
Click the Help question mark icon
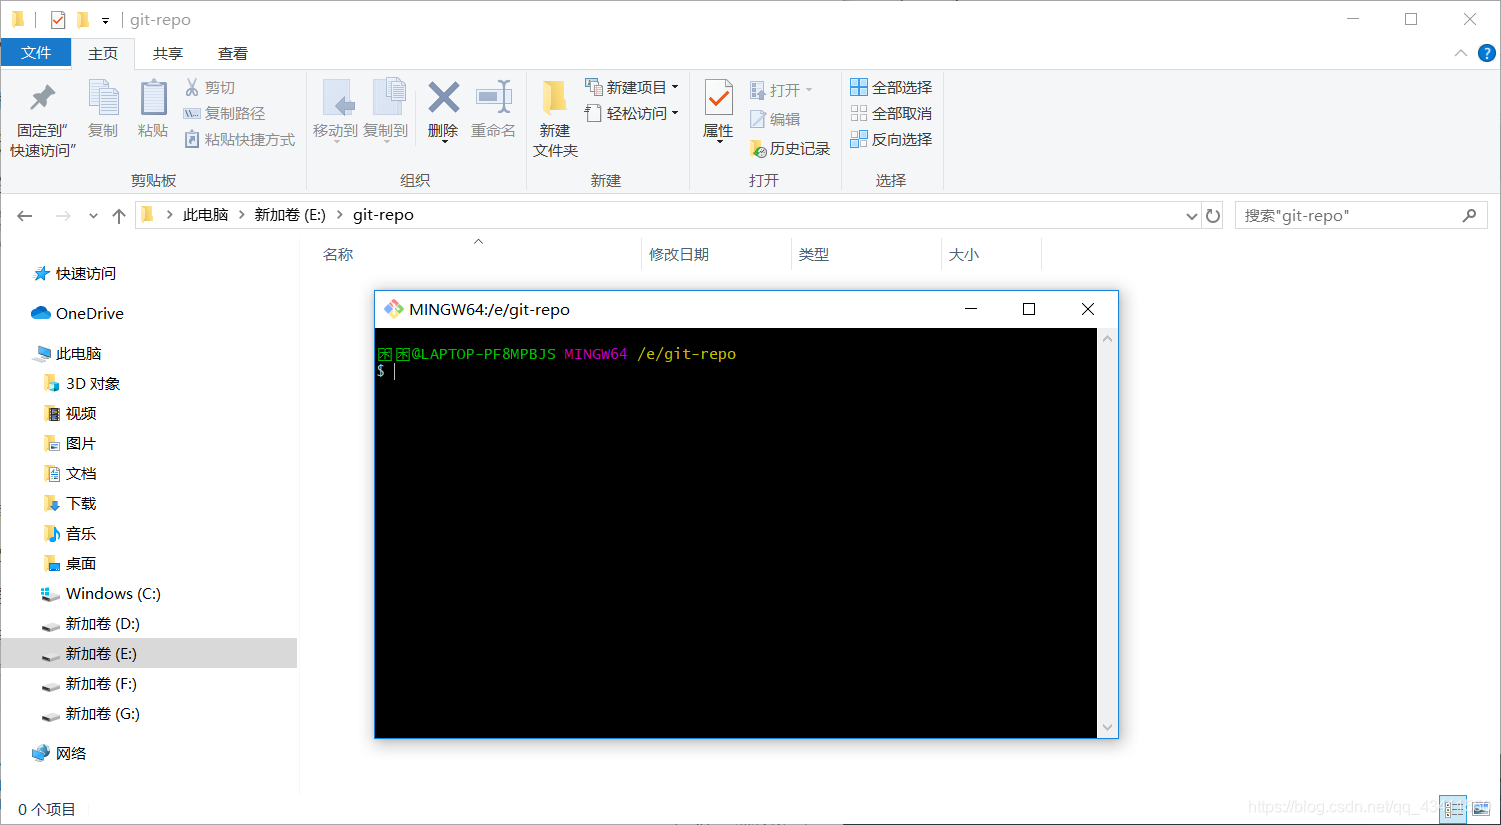click(x=1487, y=53)
